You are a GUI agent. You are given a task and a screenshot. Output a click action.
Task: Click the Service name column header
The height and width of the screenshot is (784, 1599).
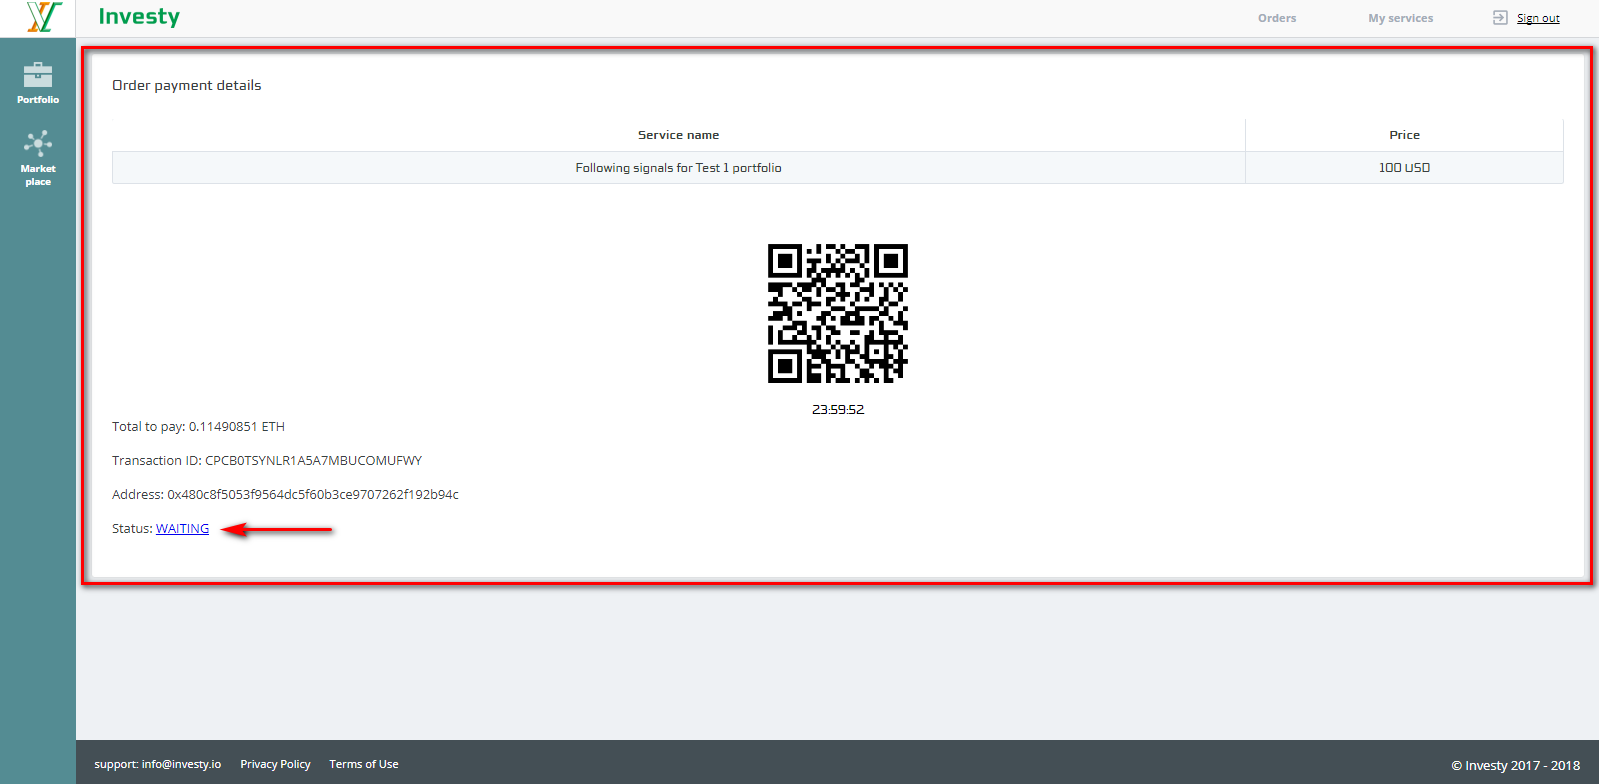tap(678, 135)
